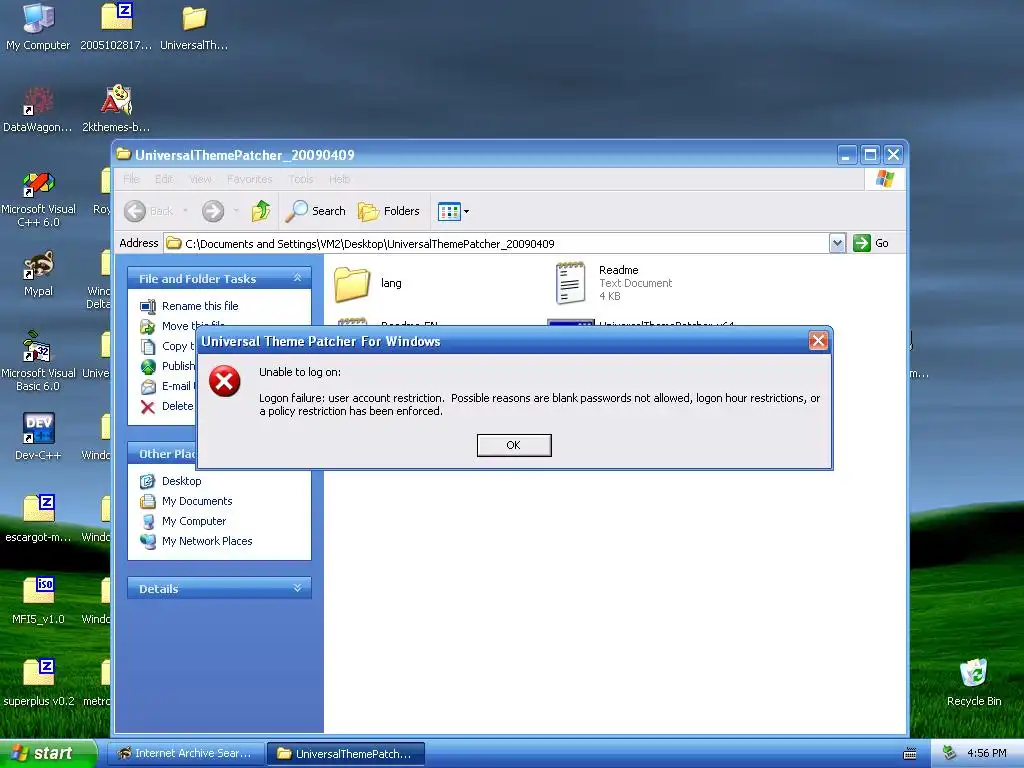Open My Network Places link
1024x768 pixels.
[x=207, y=541]
